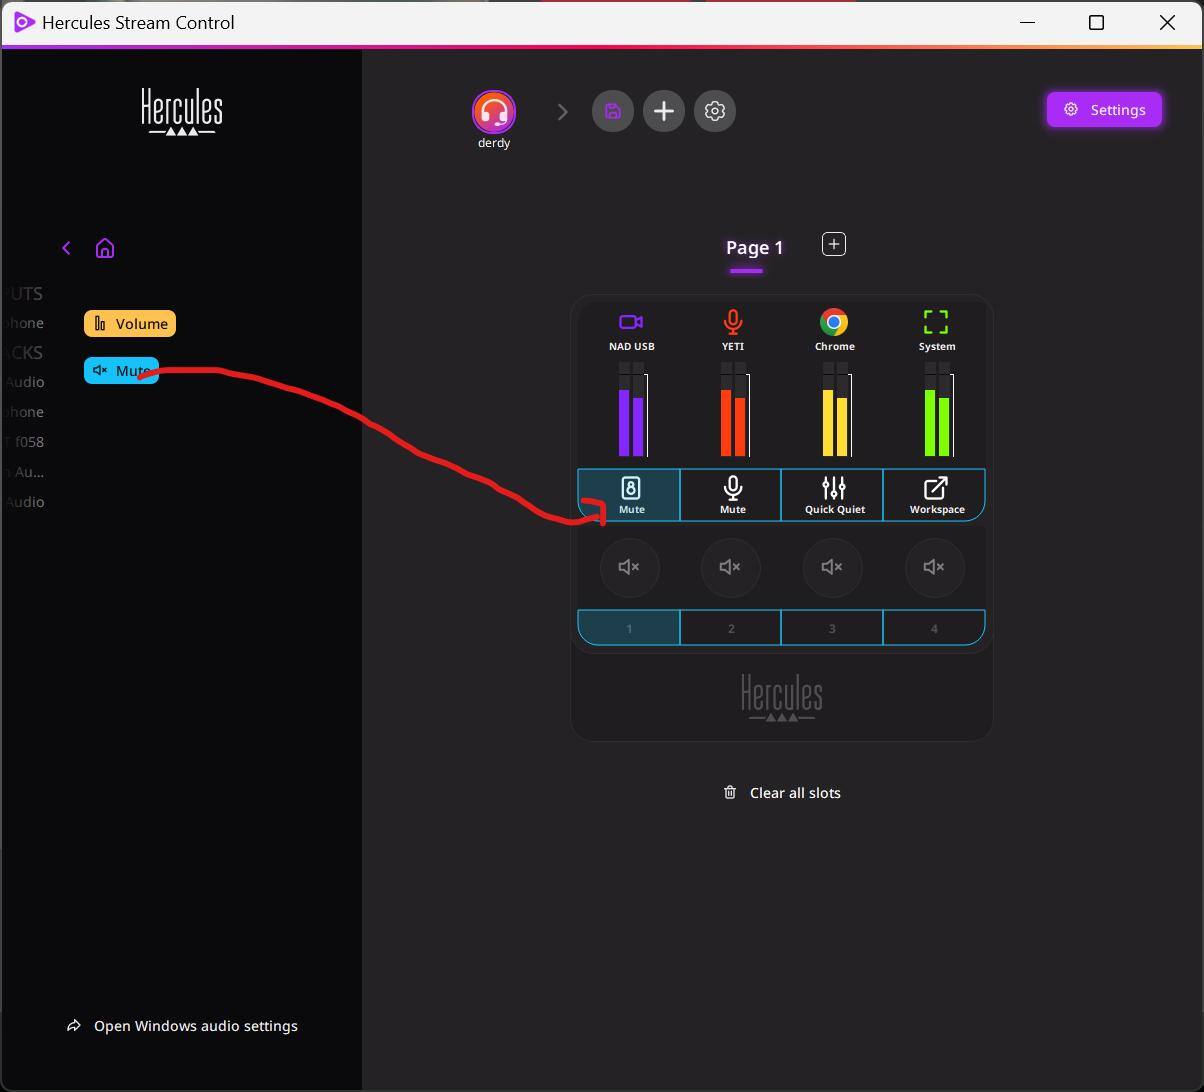Switch to the Page 1 tab
Image resolution: width=1204 pixels, height=1092 pixels.
[754, 248]
